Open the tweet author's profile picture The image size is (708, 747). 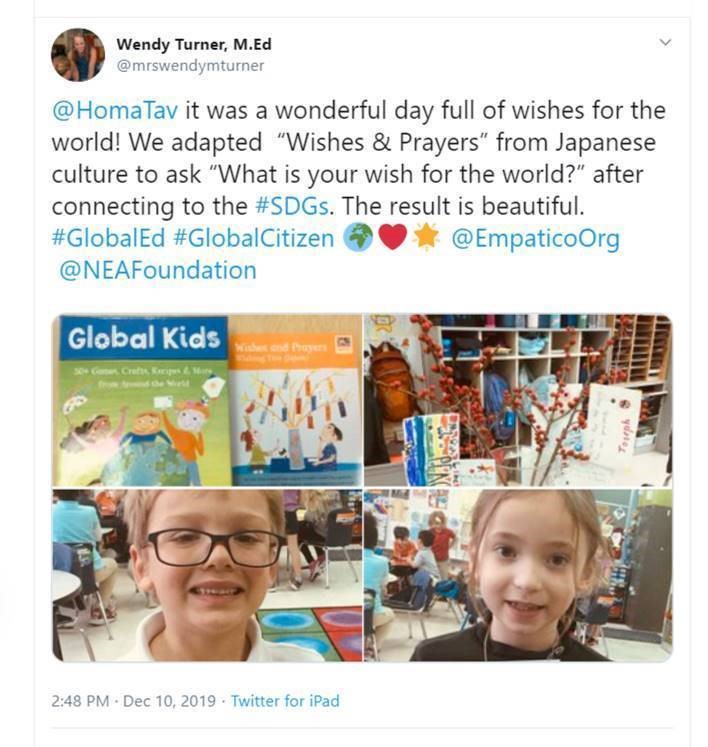pos(78,55)
